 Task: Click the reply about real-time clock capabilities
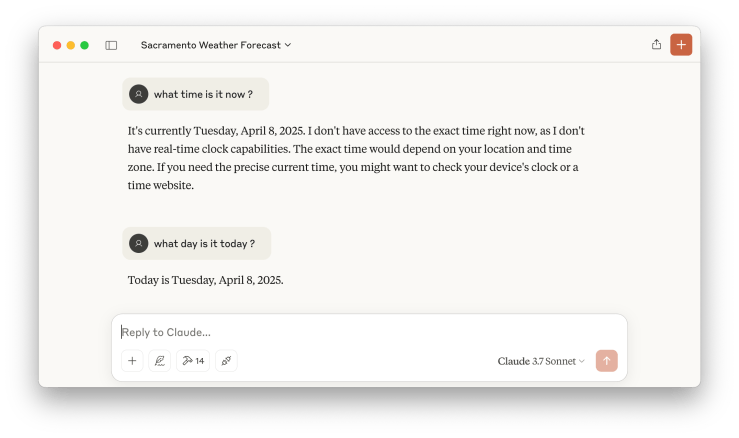coord(355,158)
